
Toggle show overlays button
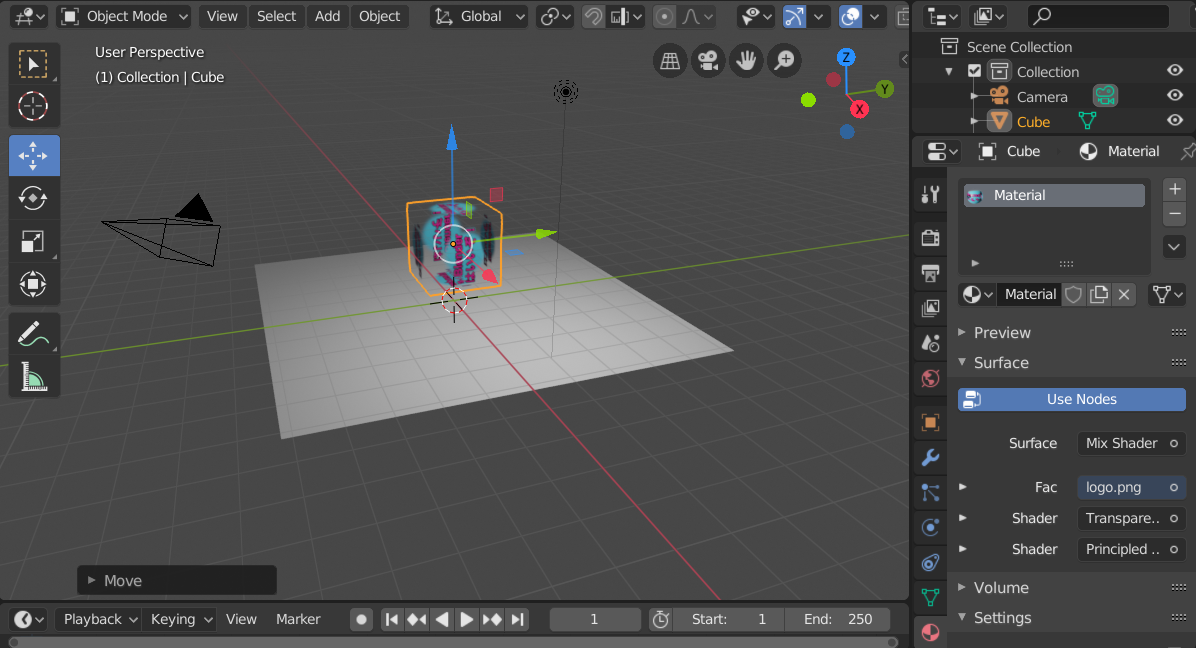pyautogui.click(x=850, y=16)
